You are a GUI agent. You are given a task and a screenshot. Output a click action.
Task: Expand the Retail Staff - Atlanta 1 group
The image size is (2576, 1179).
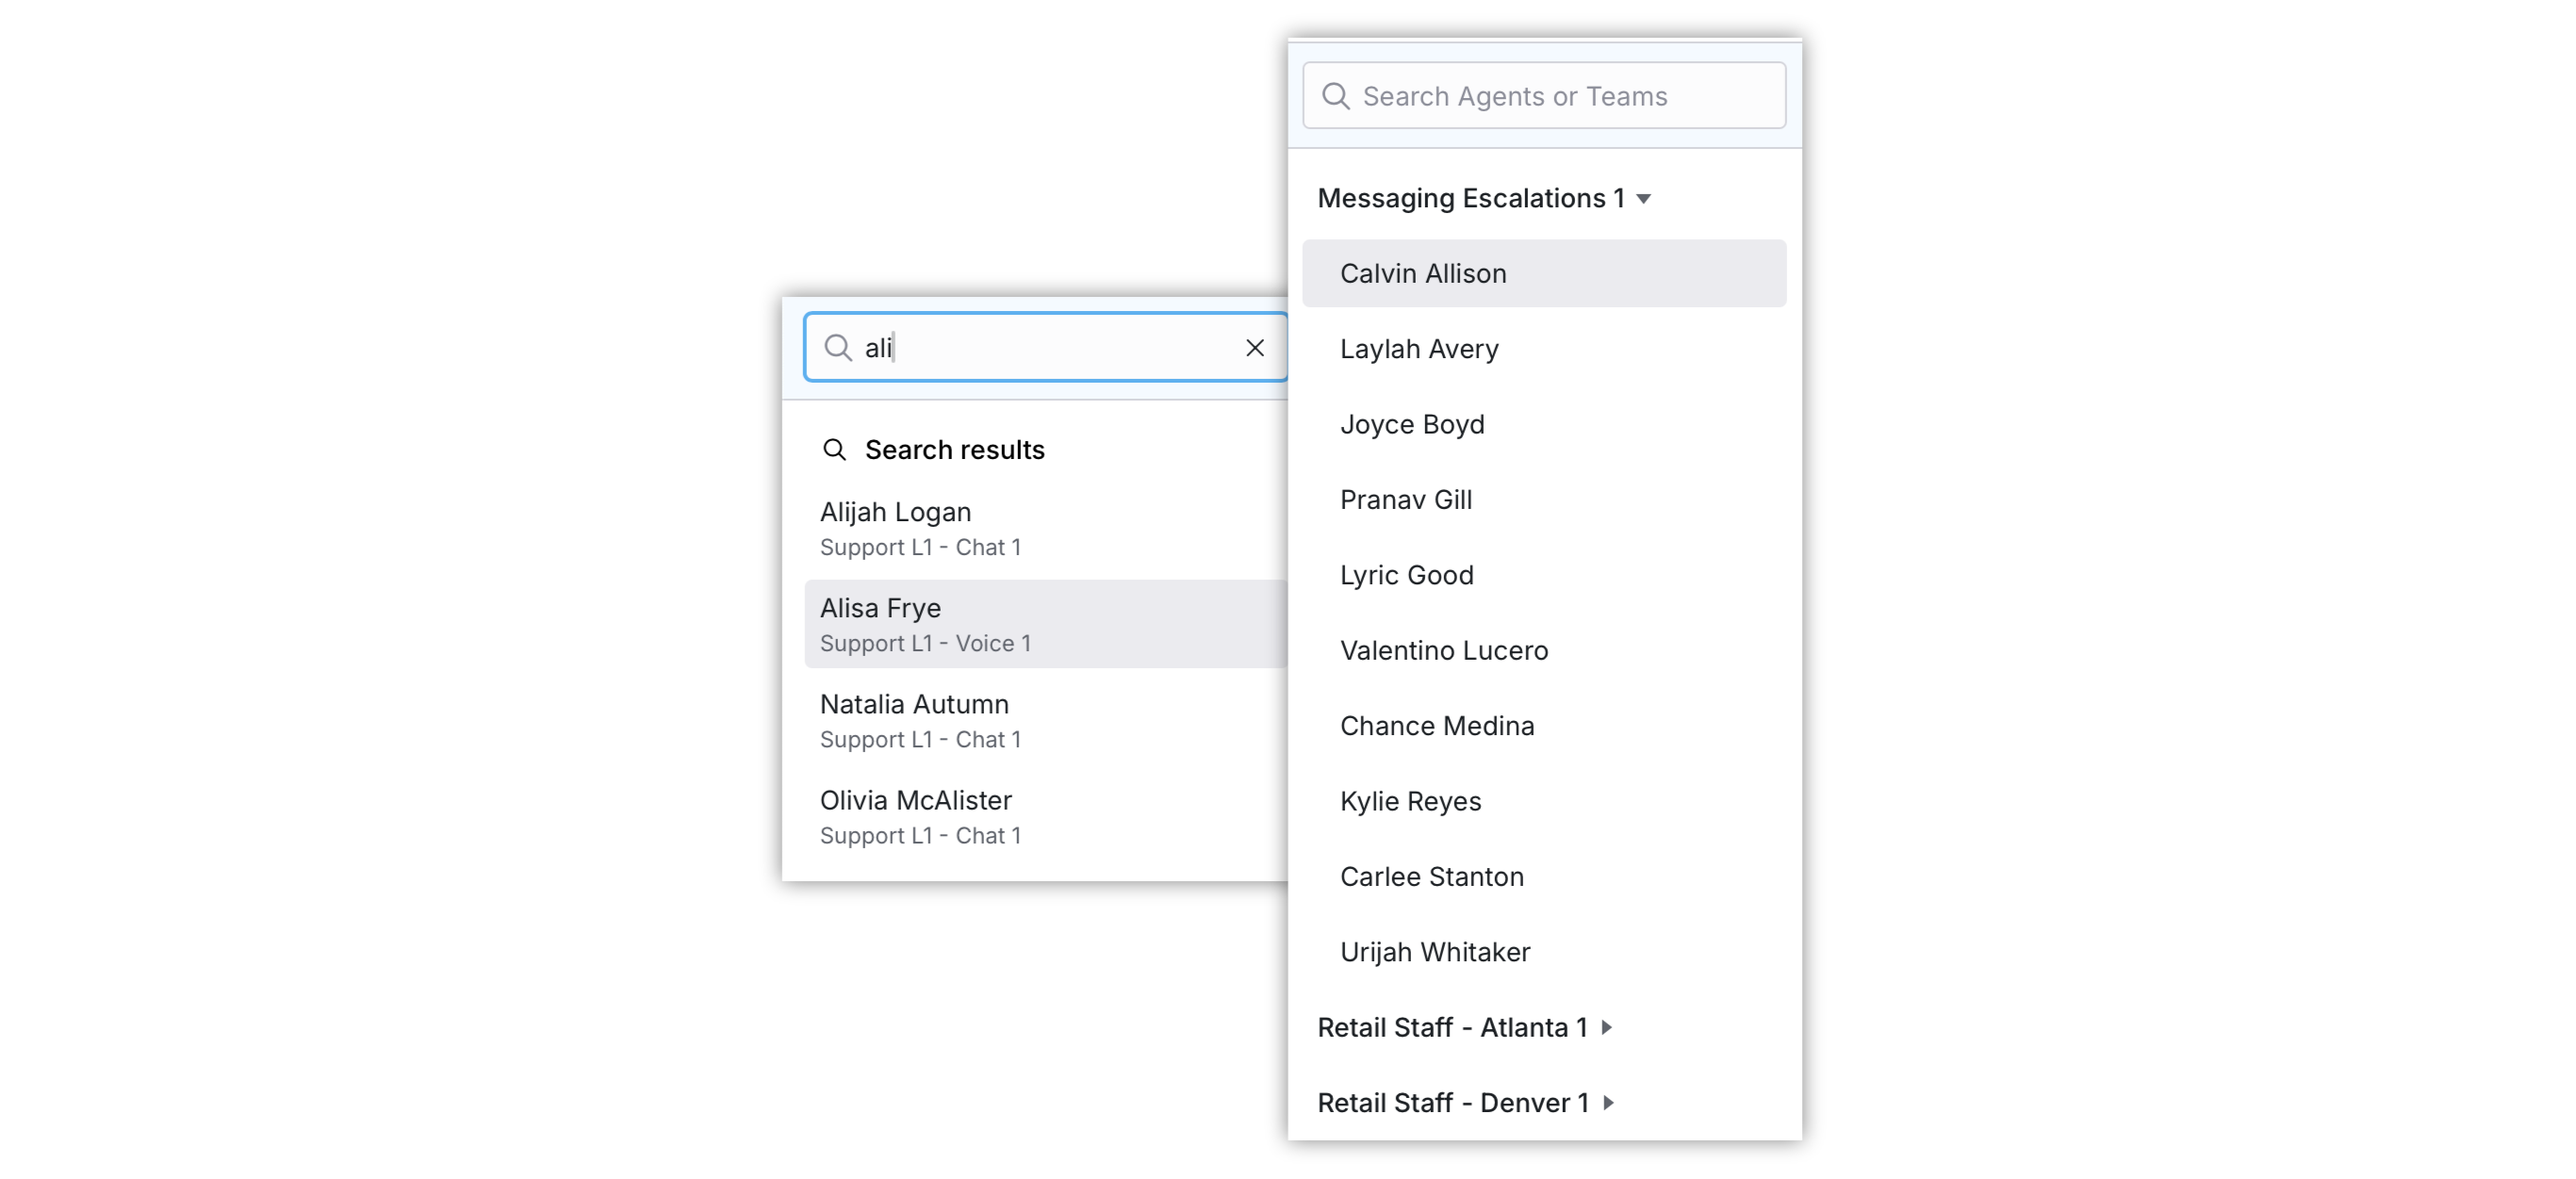tap(1606, 1027)
